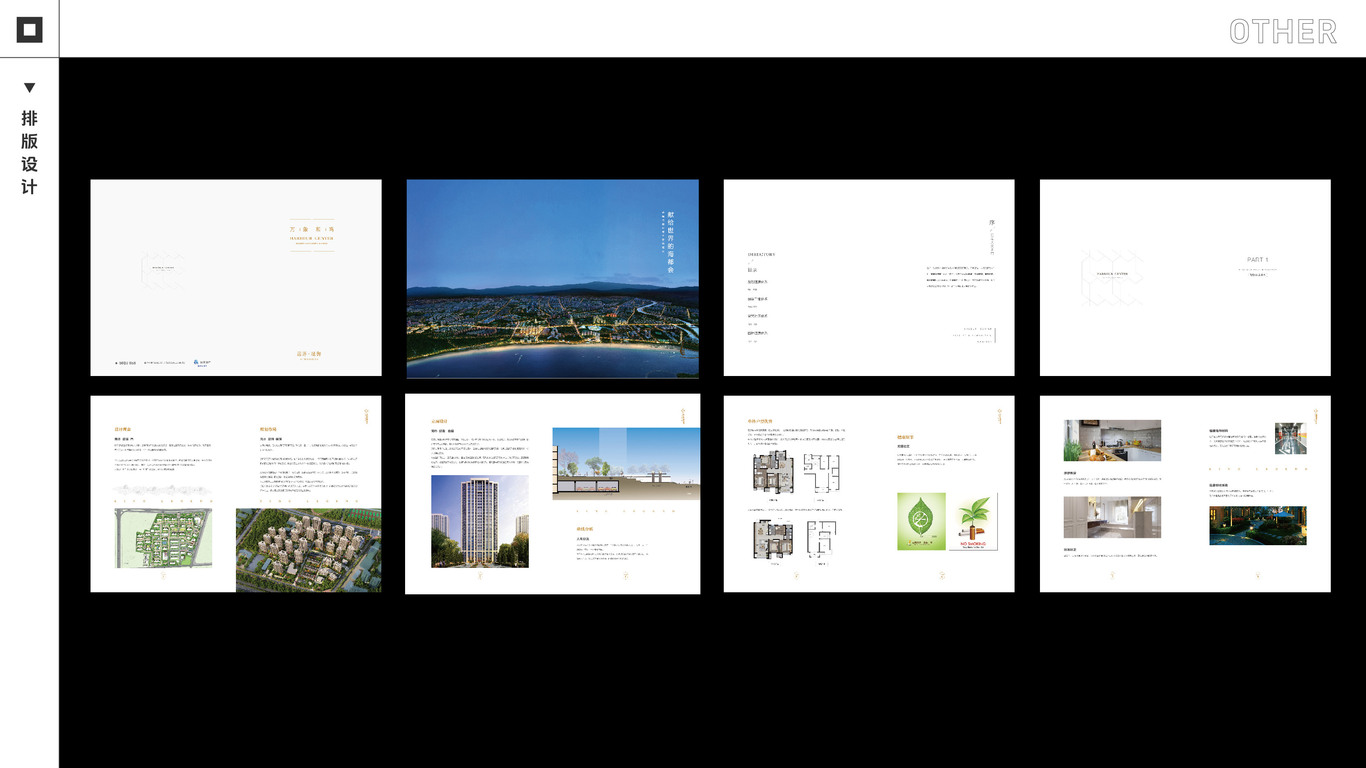Screen dimensions: 1366x768
Task: Open the table of contents spread thumbnail
Action: pyautogui.click(x=869, y=278)
